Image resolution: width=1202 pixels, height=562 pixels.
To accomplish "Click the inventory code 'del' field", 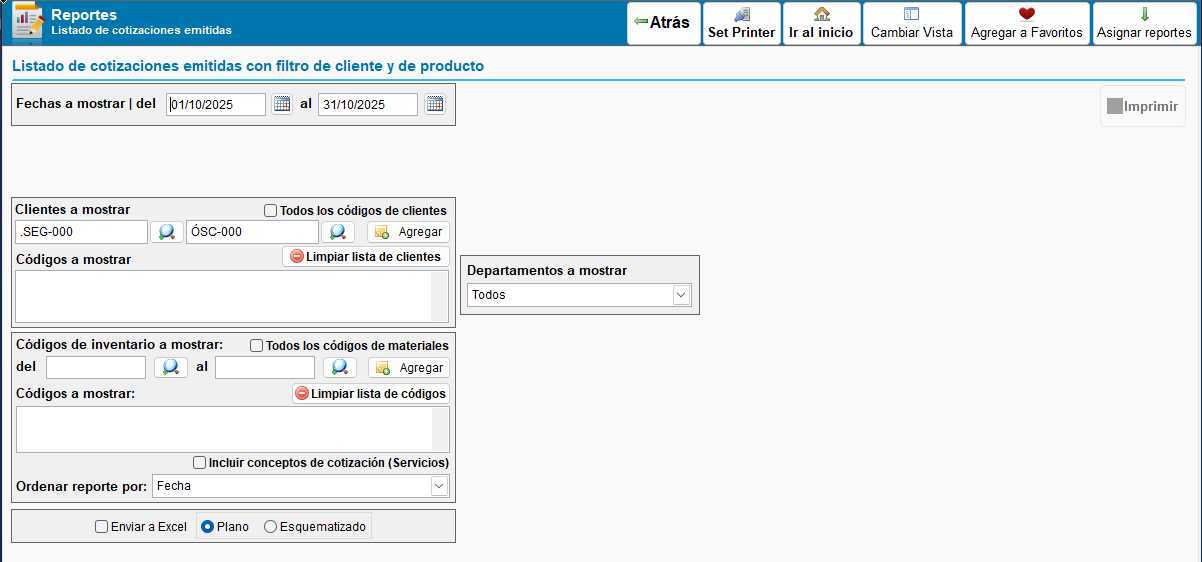I will click(x=96, y=368).
